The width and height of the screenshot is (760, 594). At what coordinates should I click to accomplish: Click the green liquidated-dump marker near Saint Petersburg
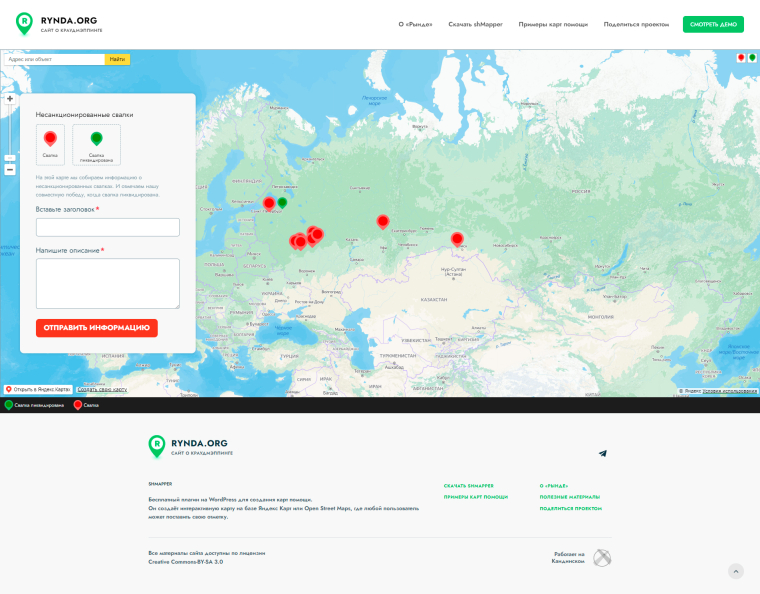pos(282,203)
